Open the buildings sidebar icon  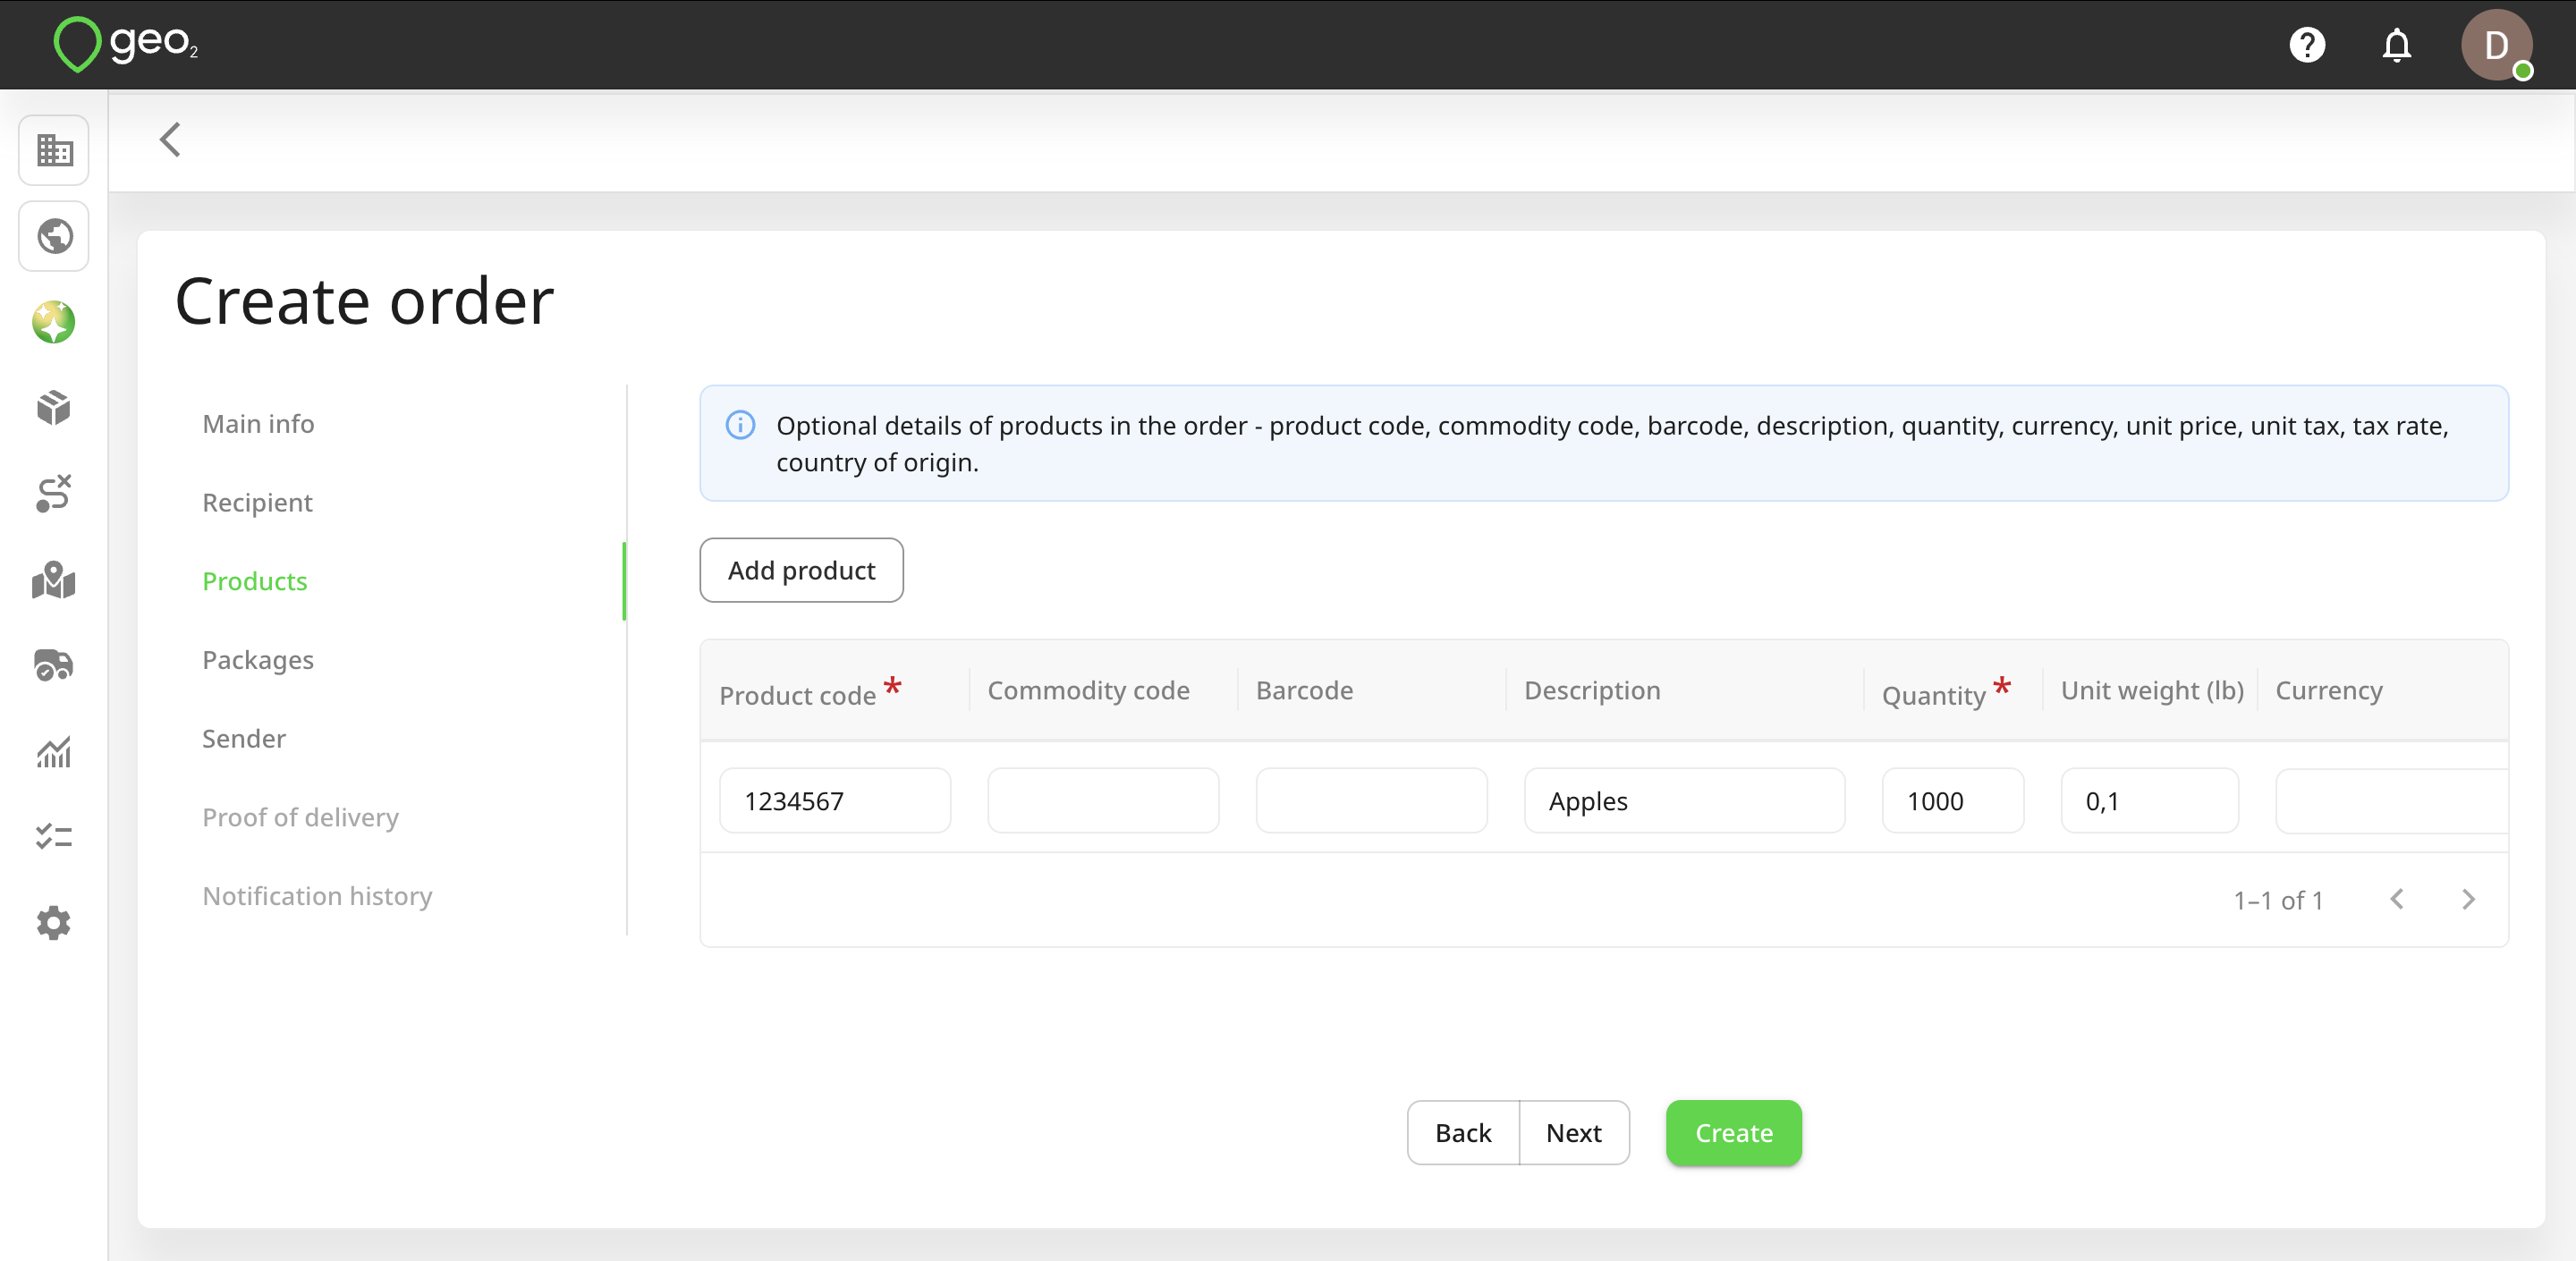pyautogui.click(x=54, y=150)
